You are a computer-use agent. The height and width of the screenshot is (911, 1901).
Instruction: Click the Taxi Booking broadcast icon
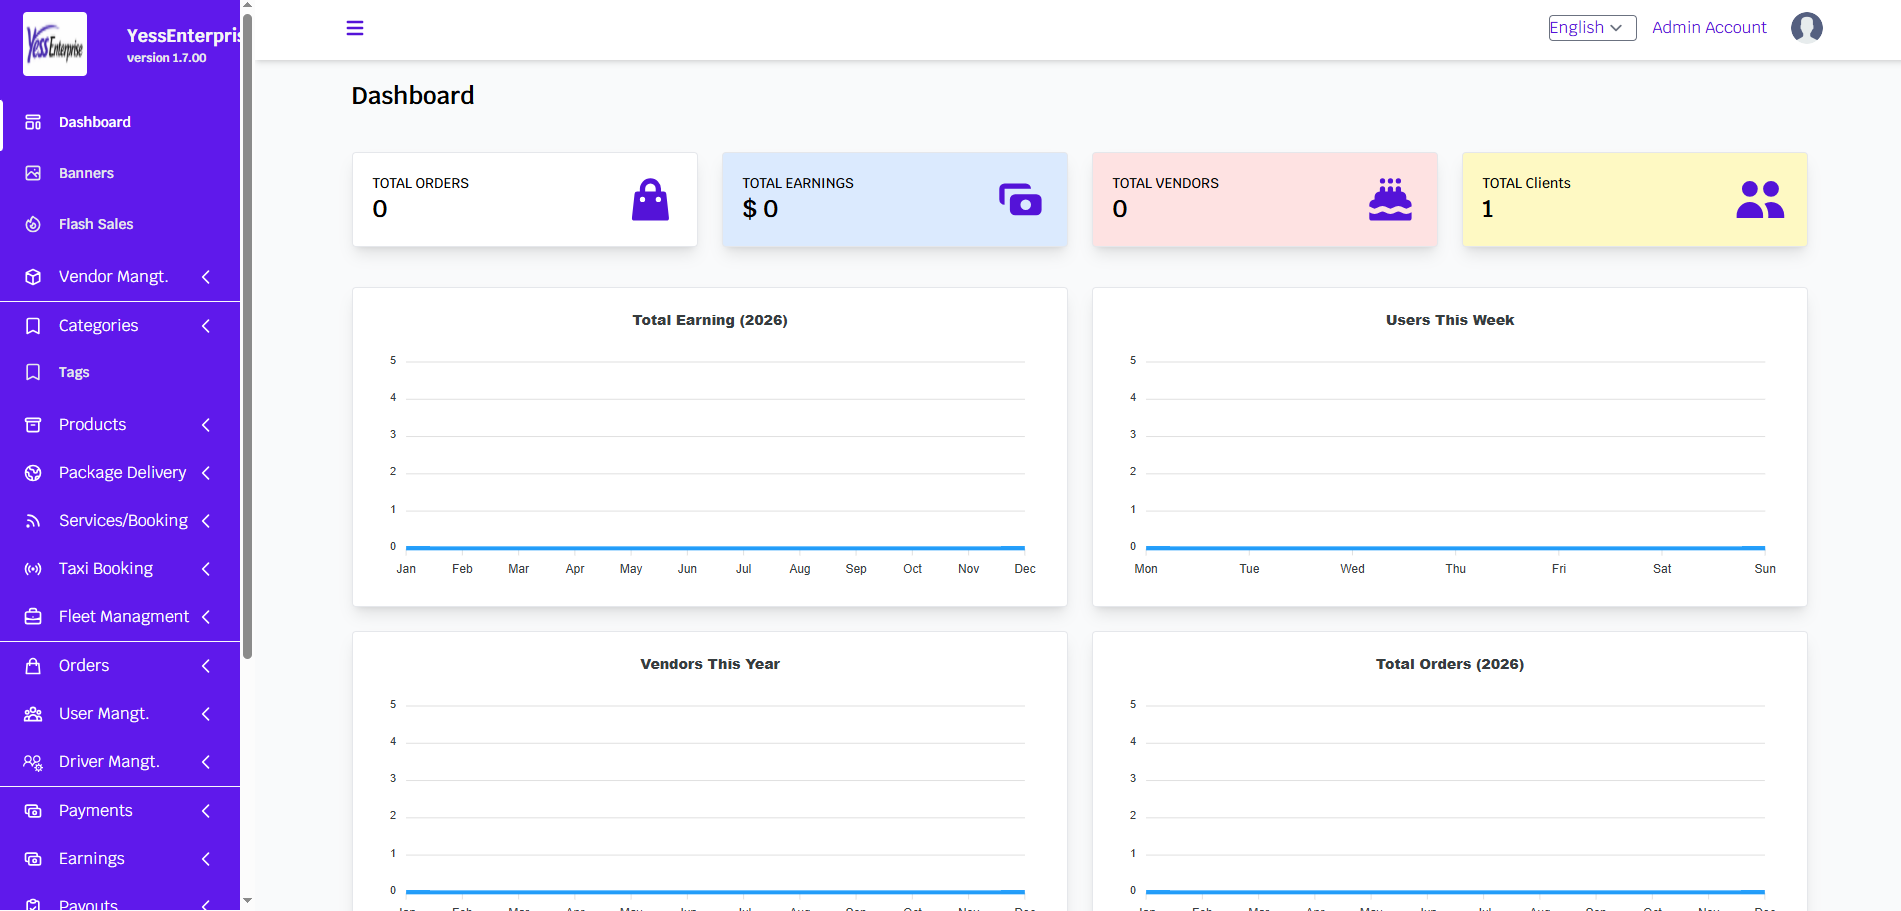(x=33, y=569)
